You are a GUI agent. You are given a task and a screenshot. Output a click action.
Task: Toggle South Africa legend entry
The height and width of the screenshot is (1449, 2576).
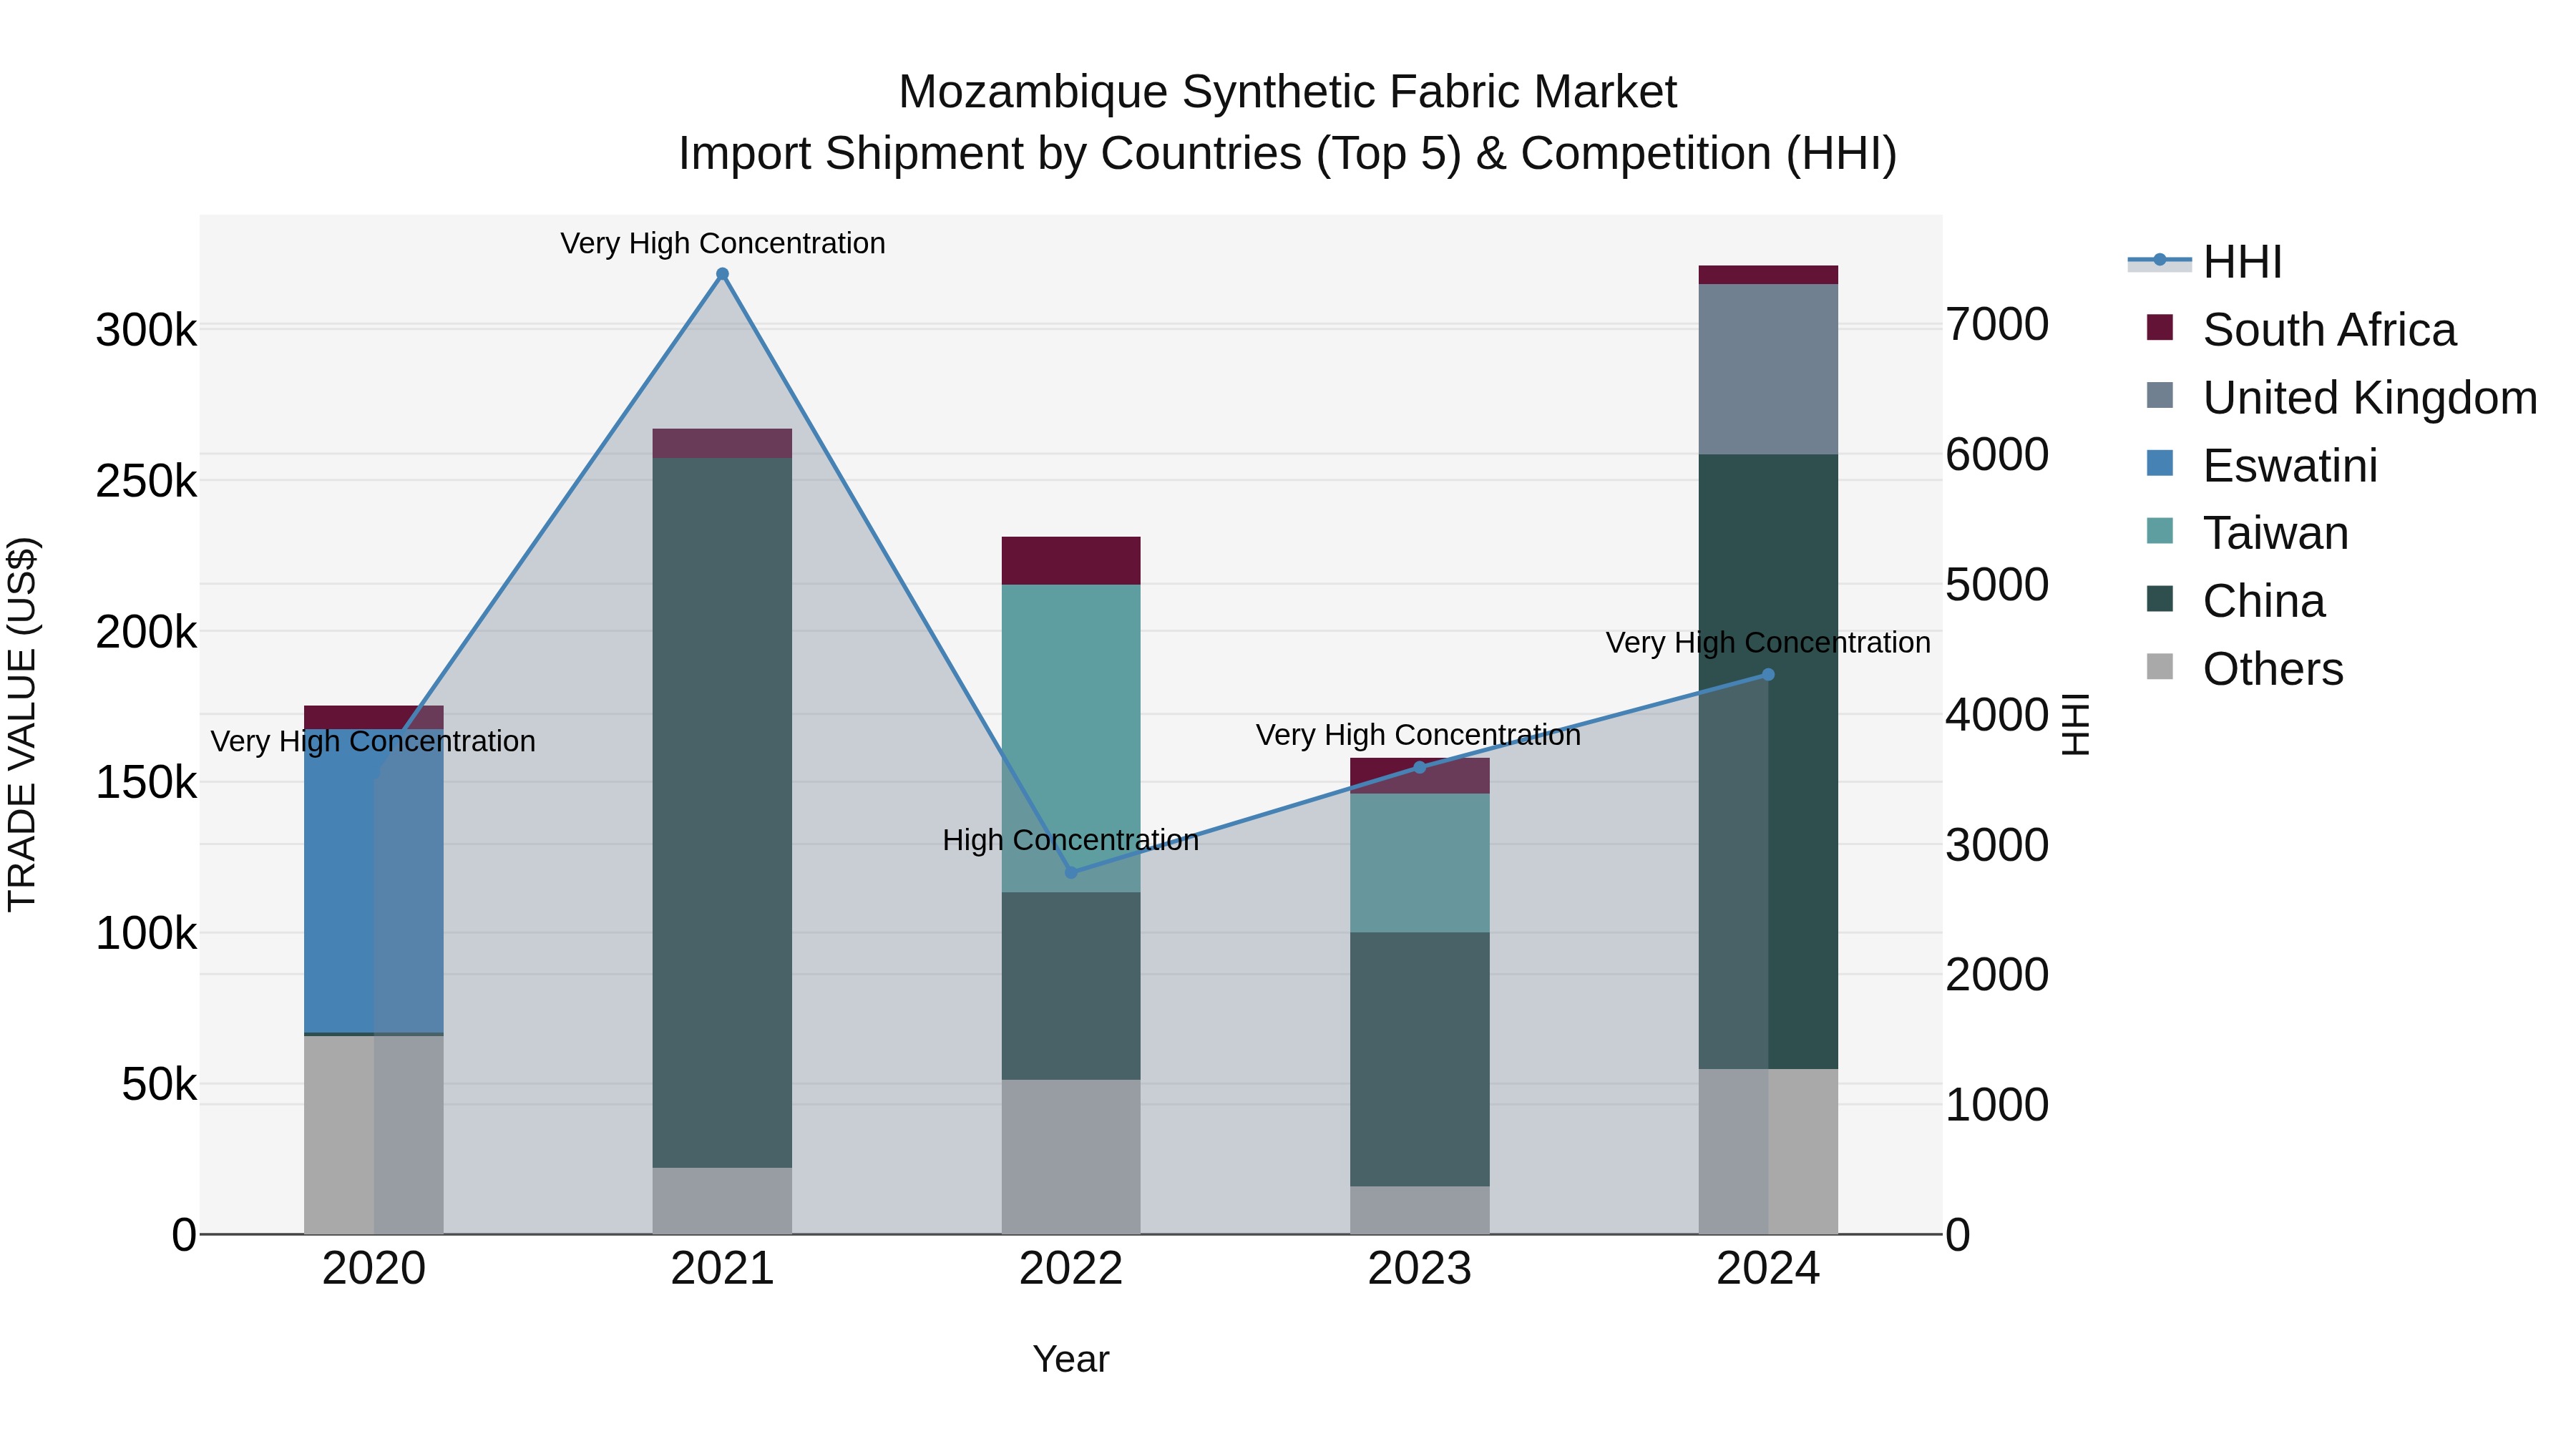pos(2301,330)
